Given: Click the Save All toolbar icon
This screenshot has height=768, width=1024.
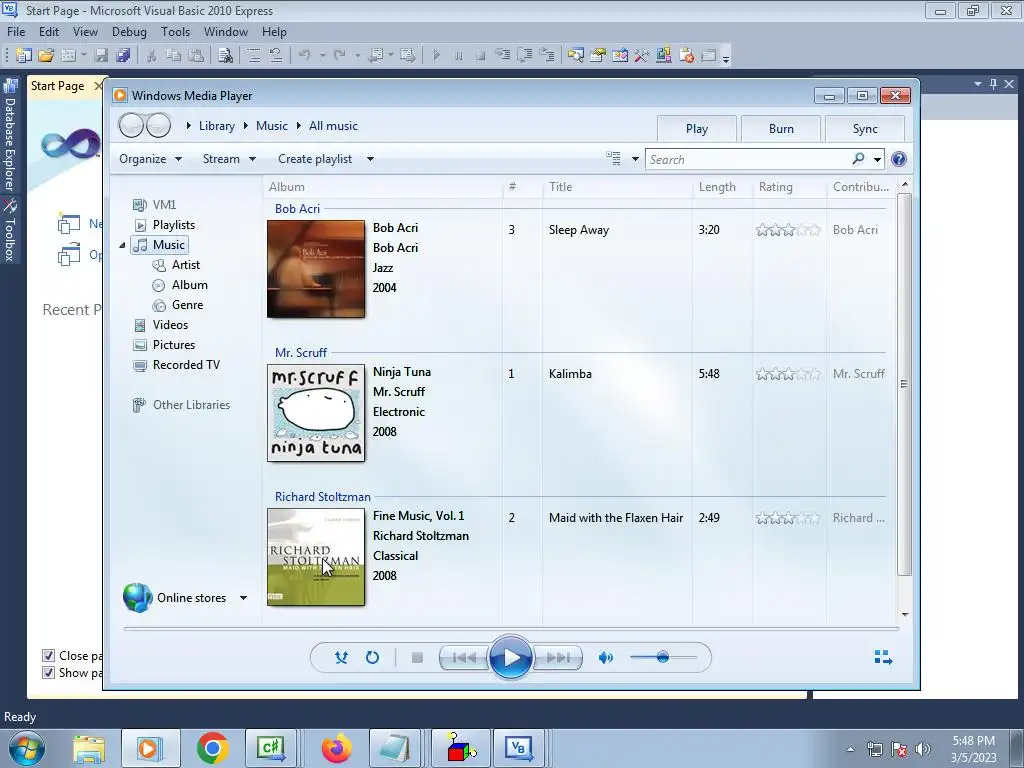Looking at the screenshot, I should [x=123, y=56].
